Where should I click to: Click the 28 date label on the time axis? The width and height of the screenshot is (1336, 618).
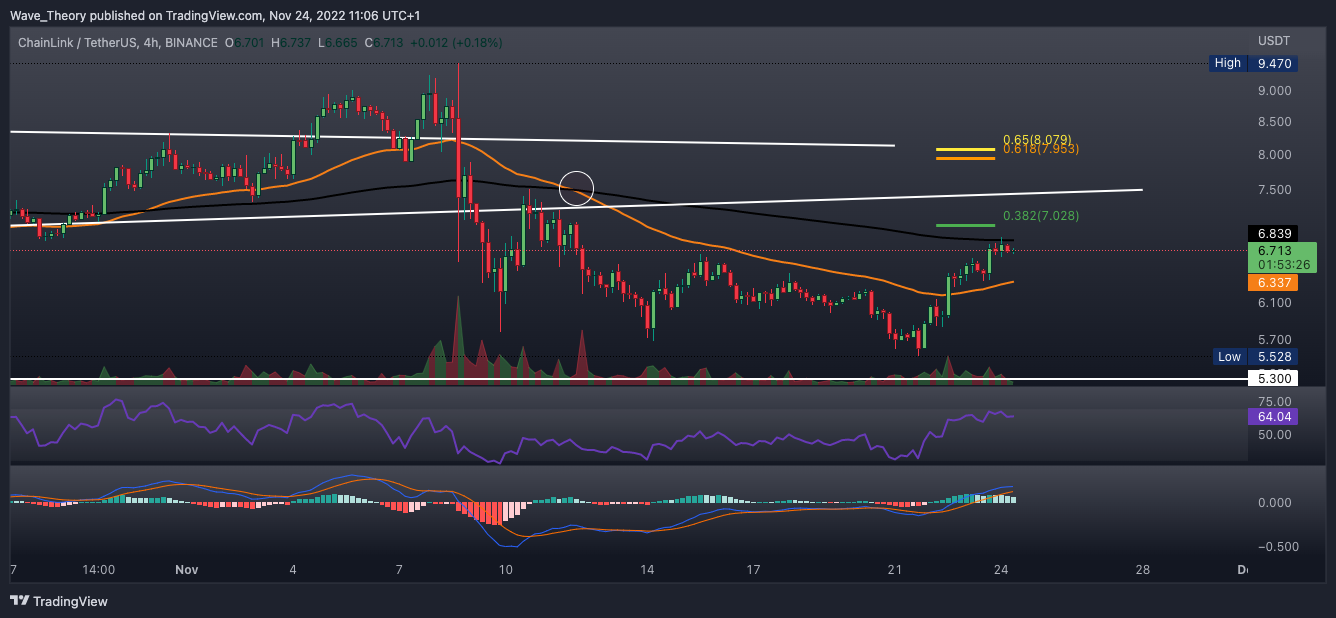pos(1143,570)
